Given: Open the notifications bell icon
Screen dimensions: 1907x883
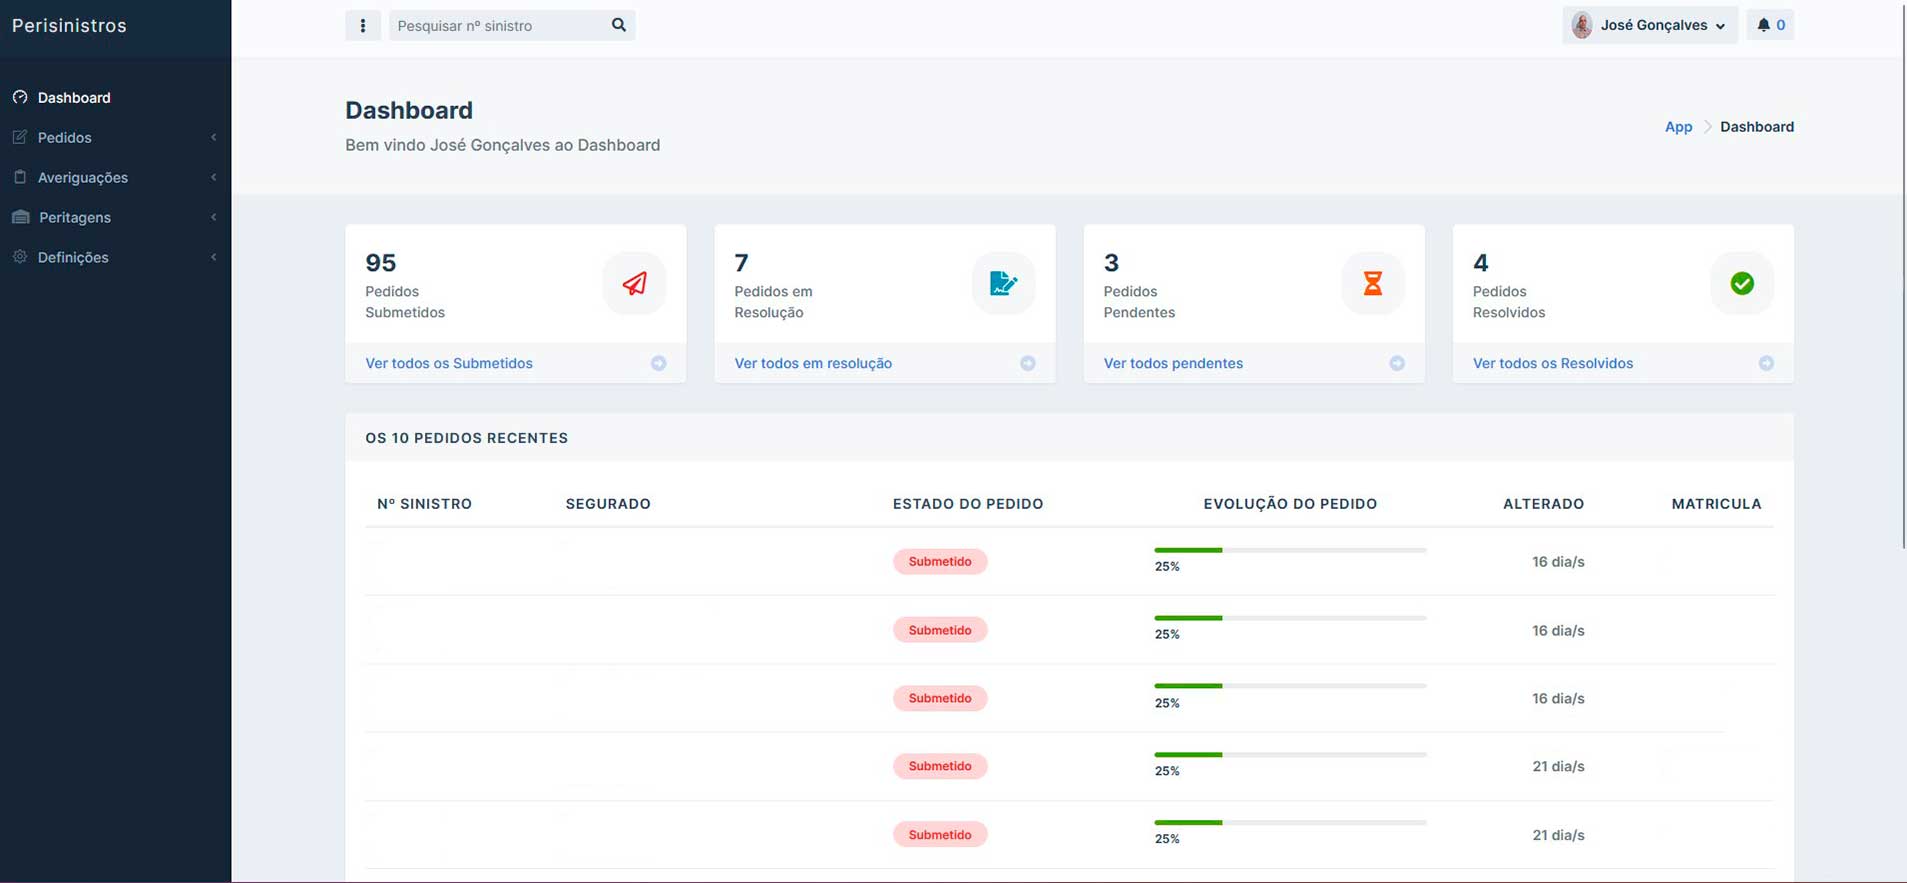Looking at the screenshot, I should [x=1764, y=25].
